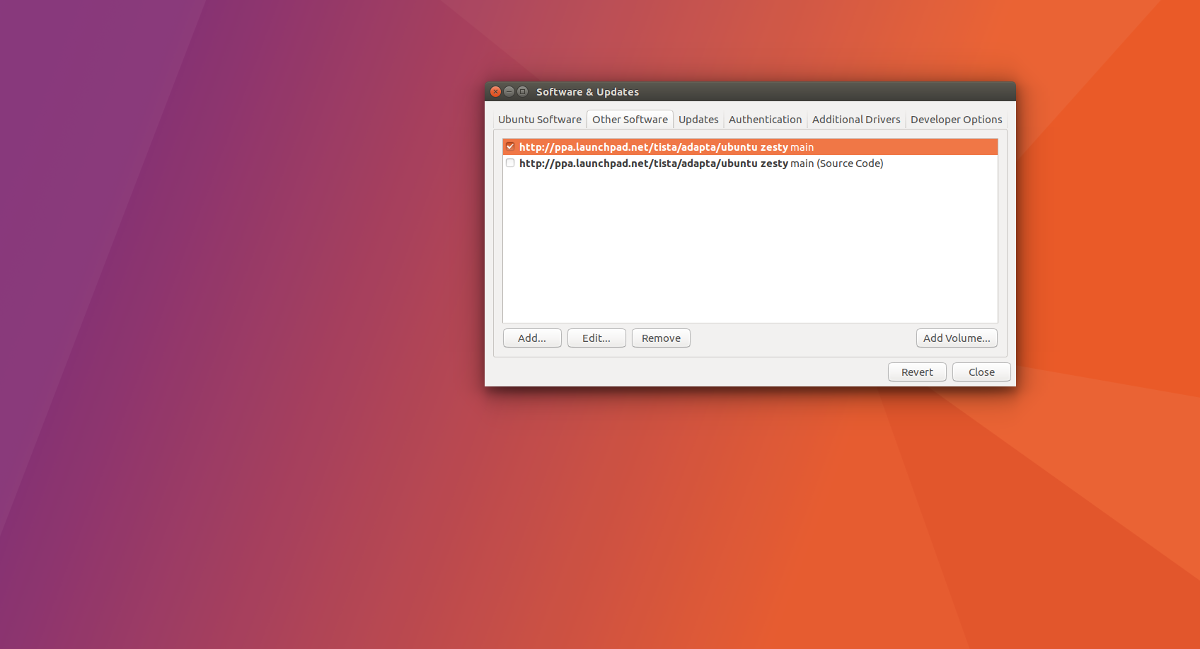Toggle the checkbox on the highlighted PPA entry
1200x649 pixels.
click(x=510, y=146)
